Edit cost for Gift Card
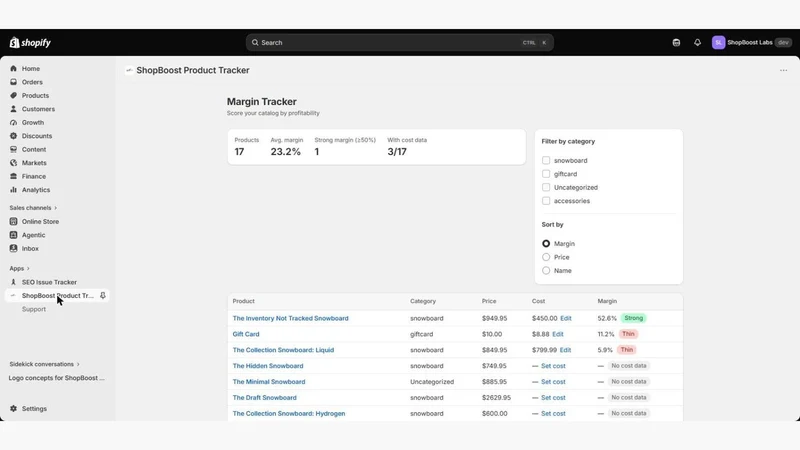This screenshot has width=800, height=450. [558, 334]
